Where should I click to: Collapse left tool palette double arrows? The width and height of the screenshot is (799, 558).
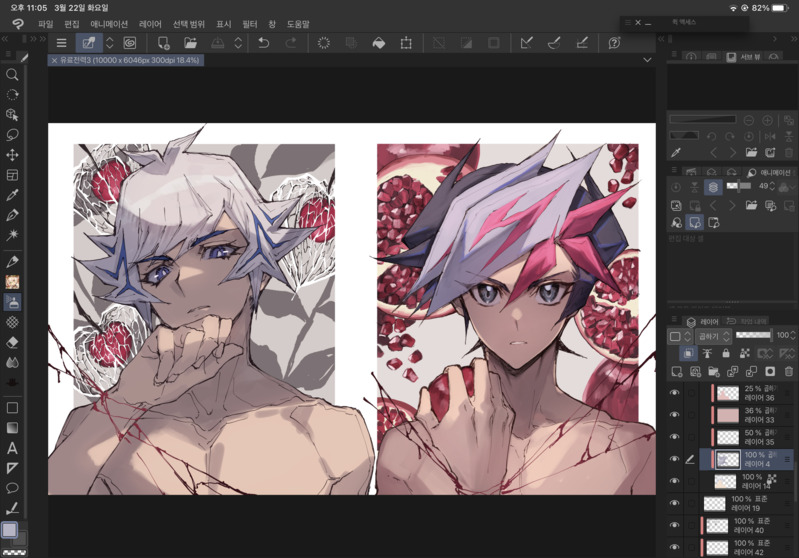(5, 39)
